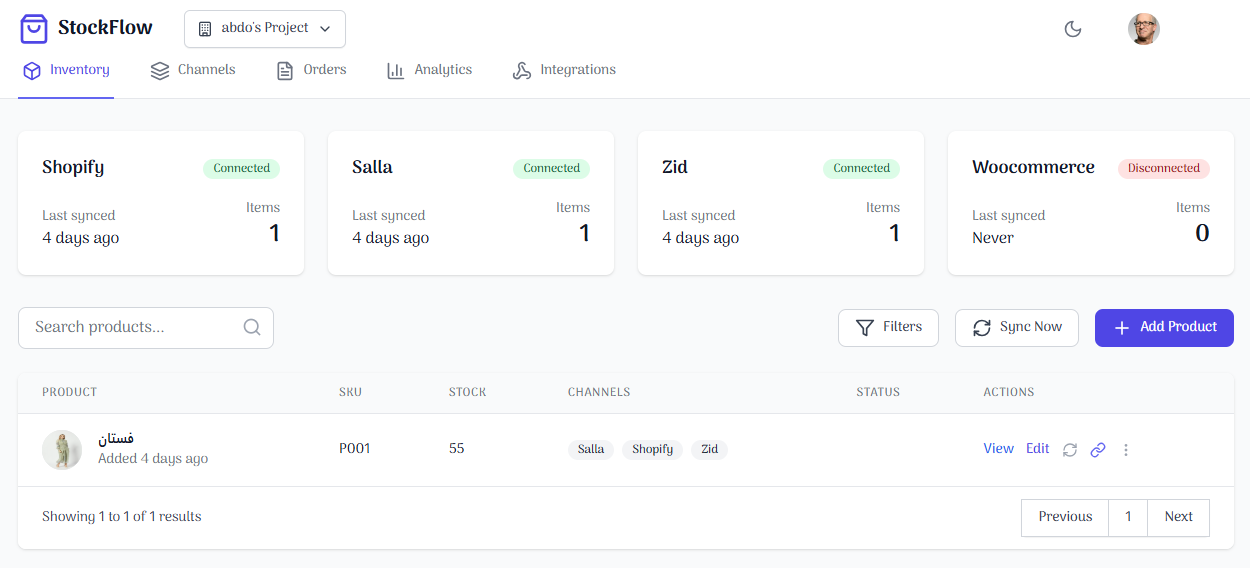The image size is (1250, 568).
Task: Click the Zid channel tag in product row
Action: tap(709, 450)
